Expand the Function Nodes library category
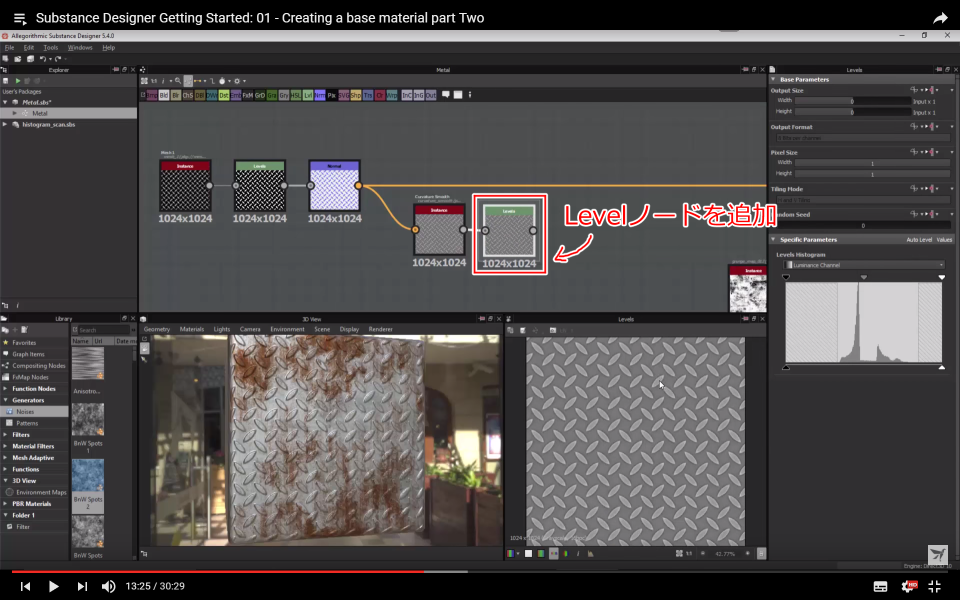 [6, 389]
